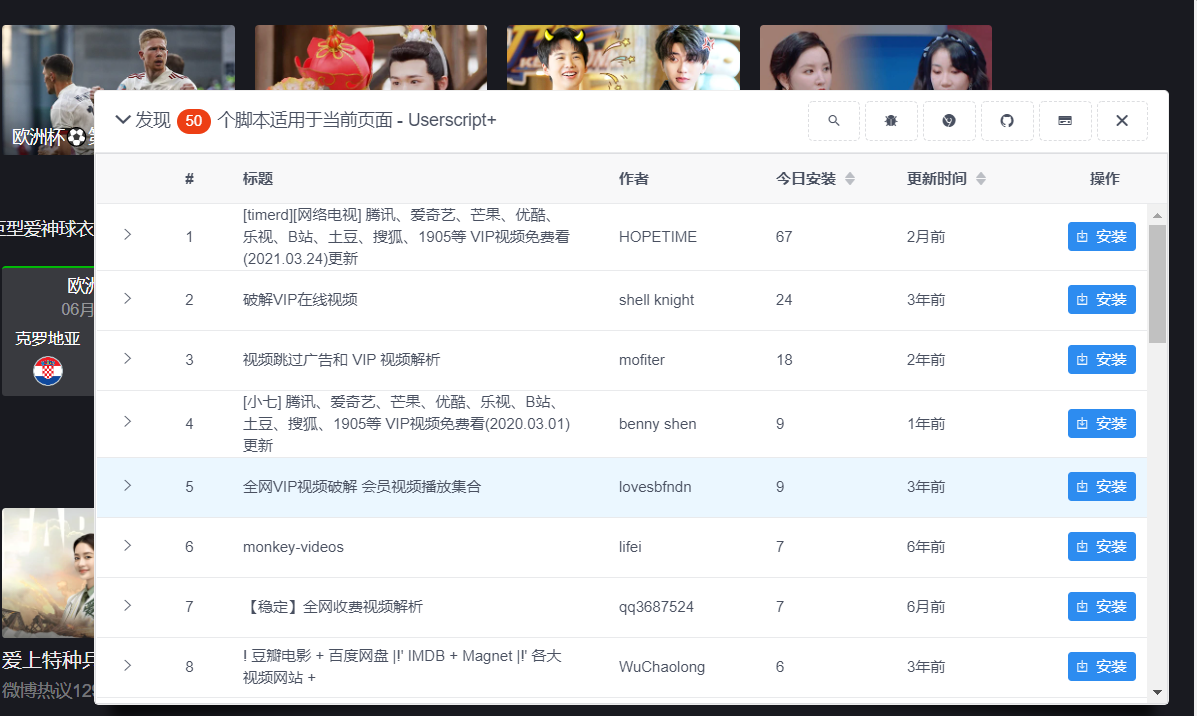
Task: Click the circular browser icon in header
Action: tap(949, 121)
